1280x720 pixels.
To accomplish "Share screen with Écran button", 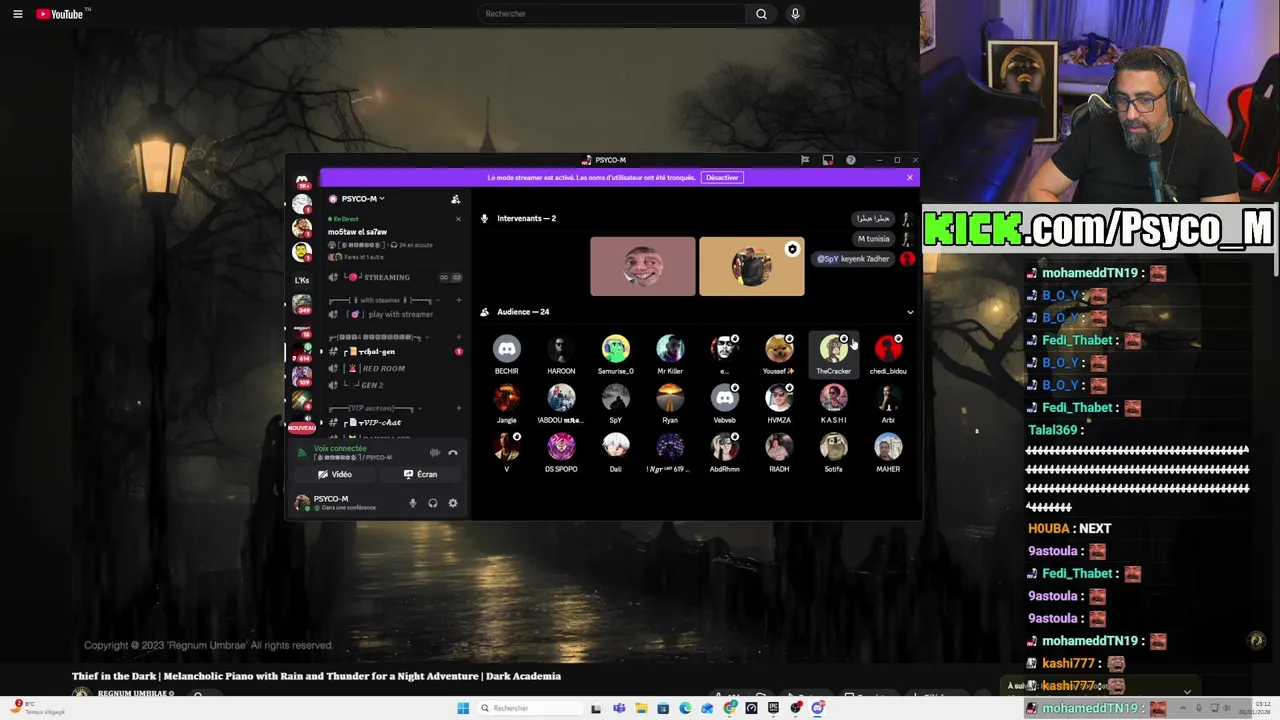I will click(420, 475).
